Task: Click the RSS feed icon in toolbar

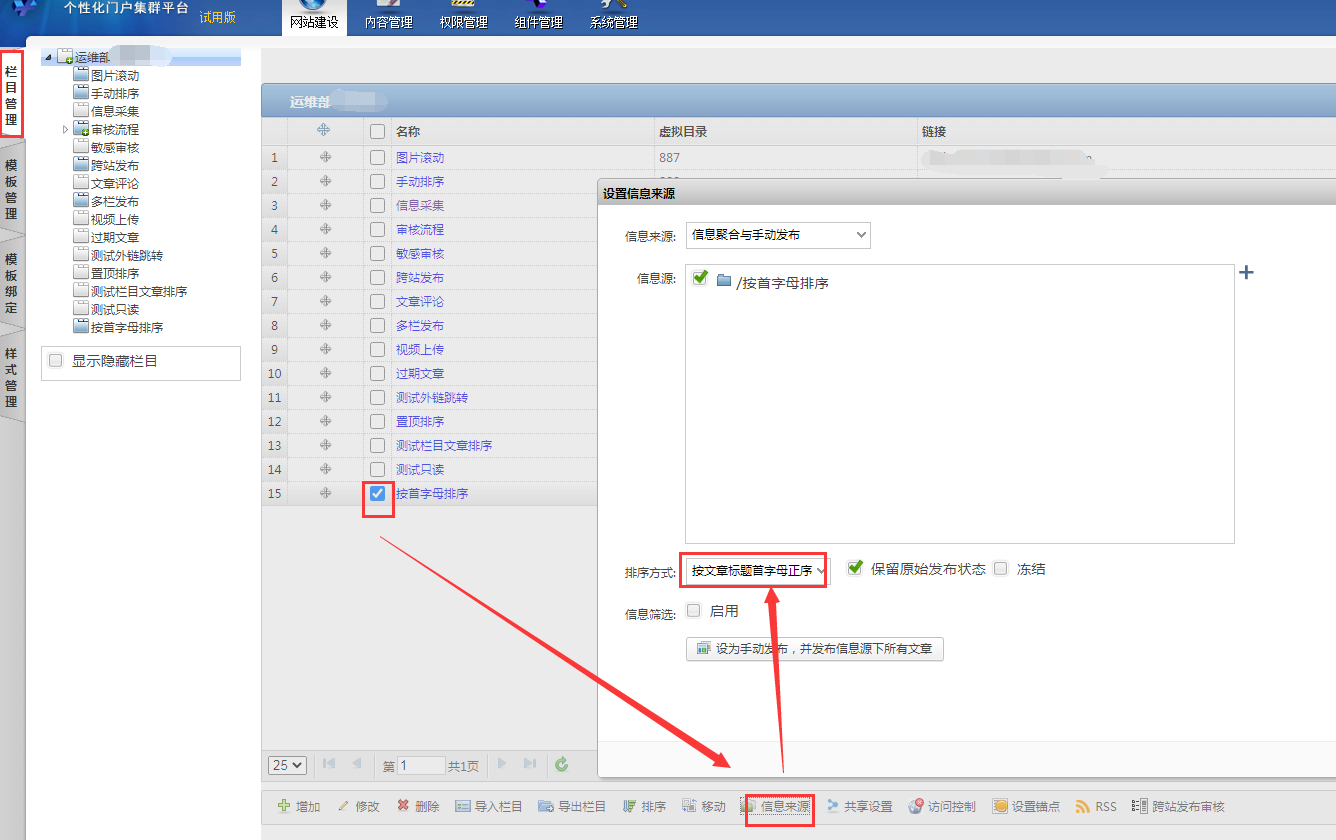Action: [x=1083, y=806]
